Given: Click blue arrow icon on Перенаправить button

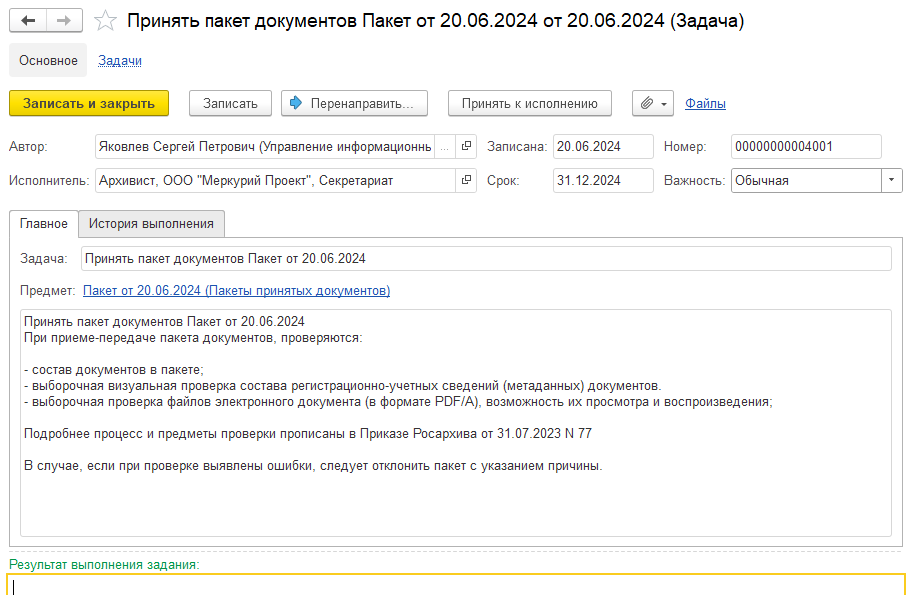Looking at the screenshot, I should (x=296, y=103).
